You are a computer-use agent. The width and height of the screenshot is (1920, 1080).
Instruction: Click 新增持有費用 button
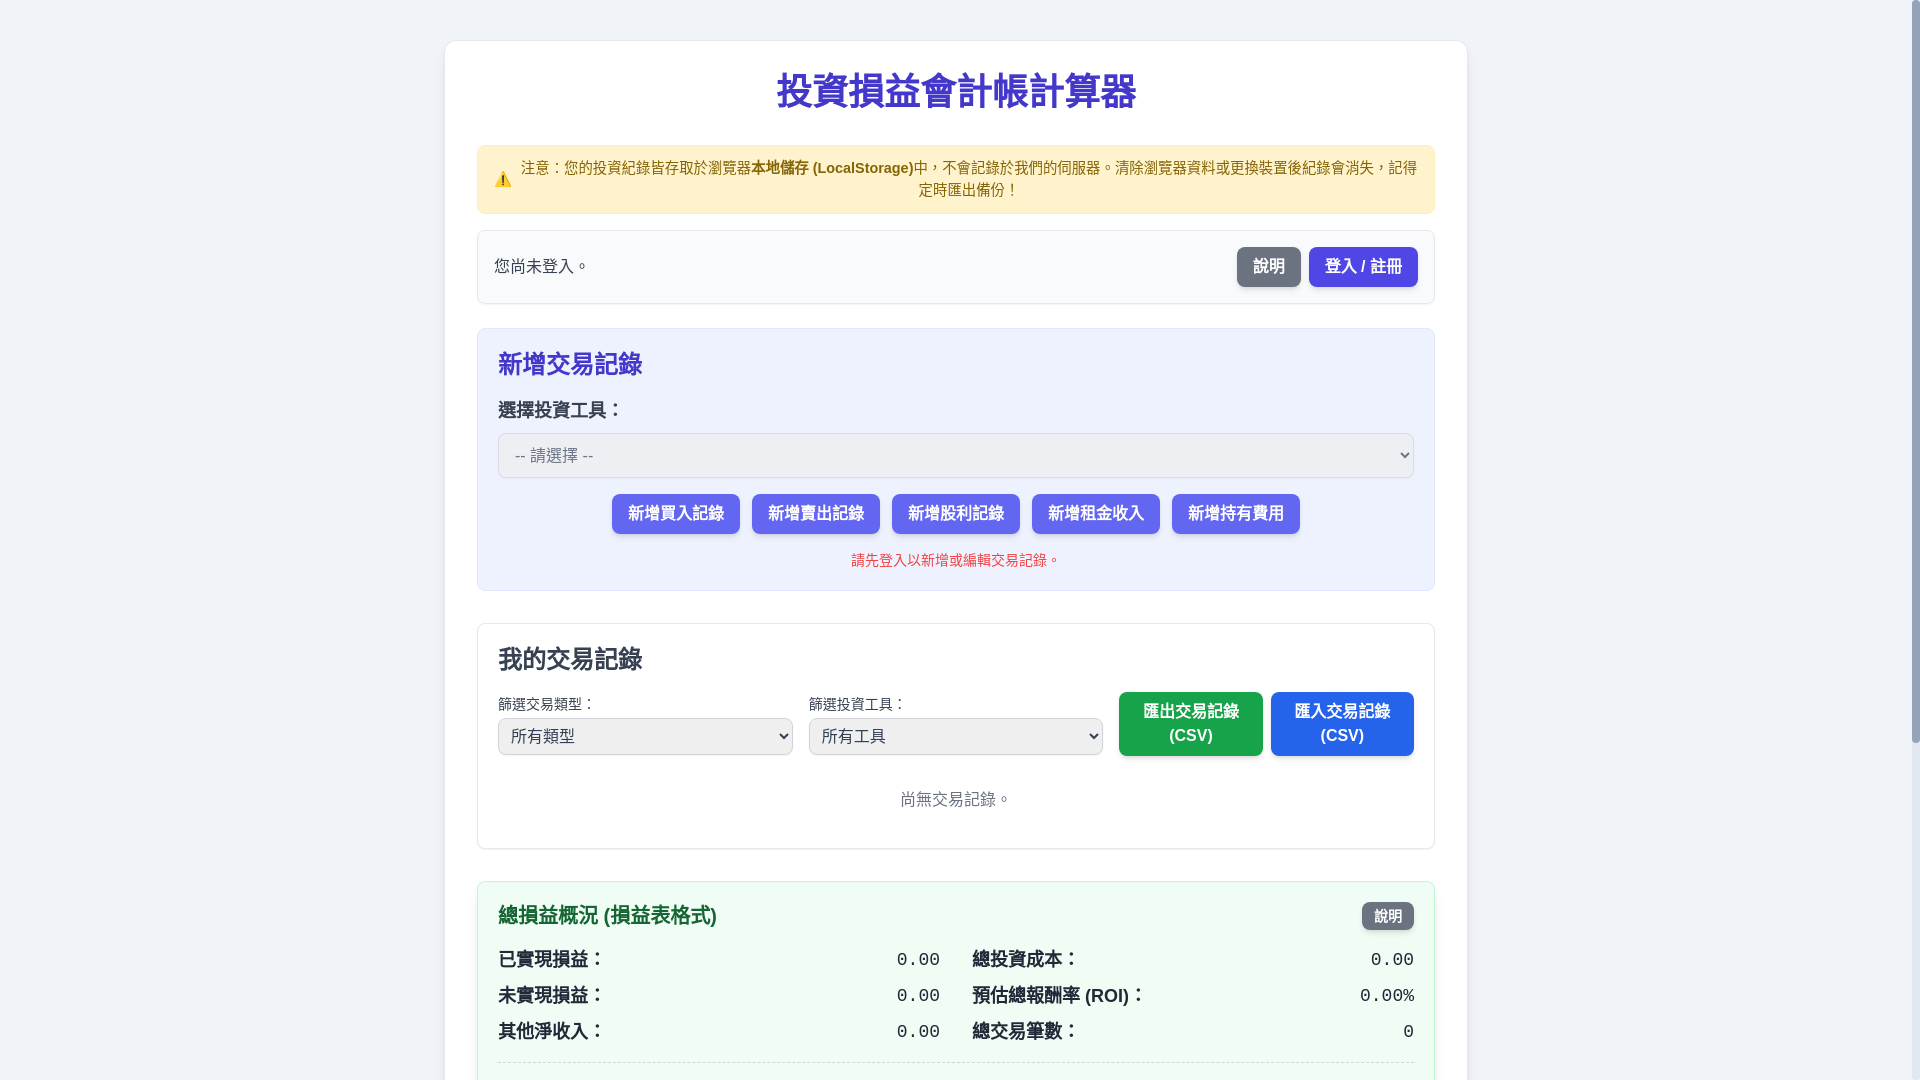(x=1236, y=514)
